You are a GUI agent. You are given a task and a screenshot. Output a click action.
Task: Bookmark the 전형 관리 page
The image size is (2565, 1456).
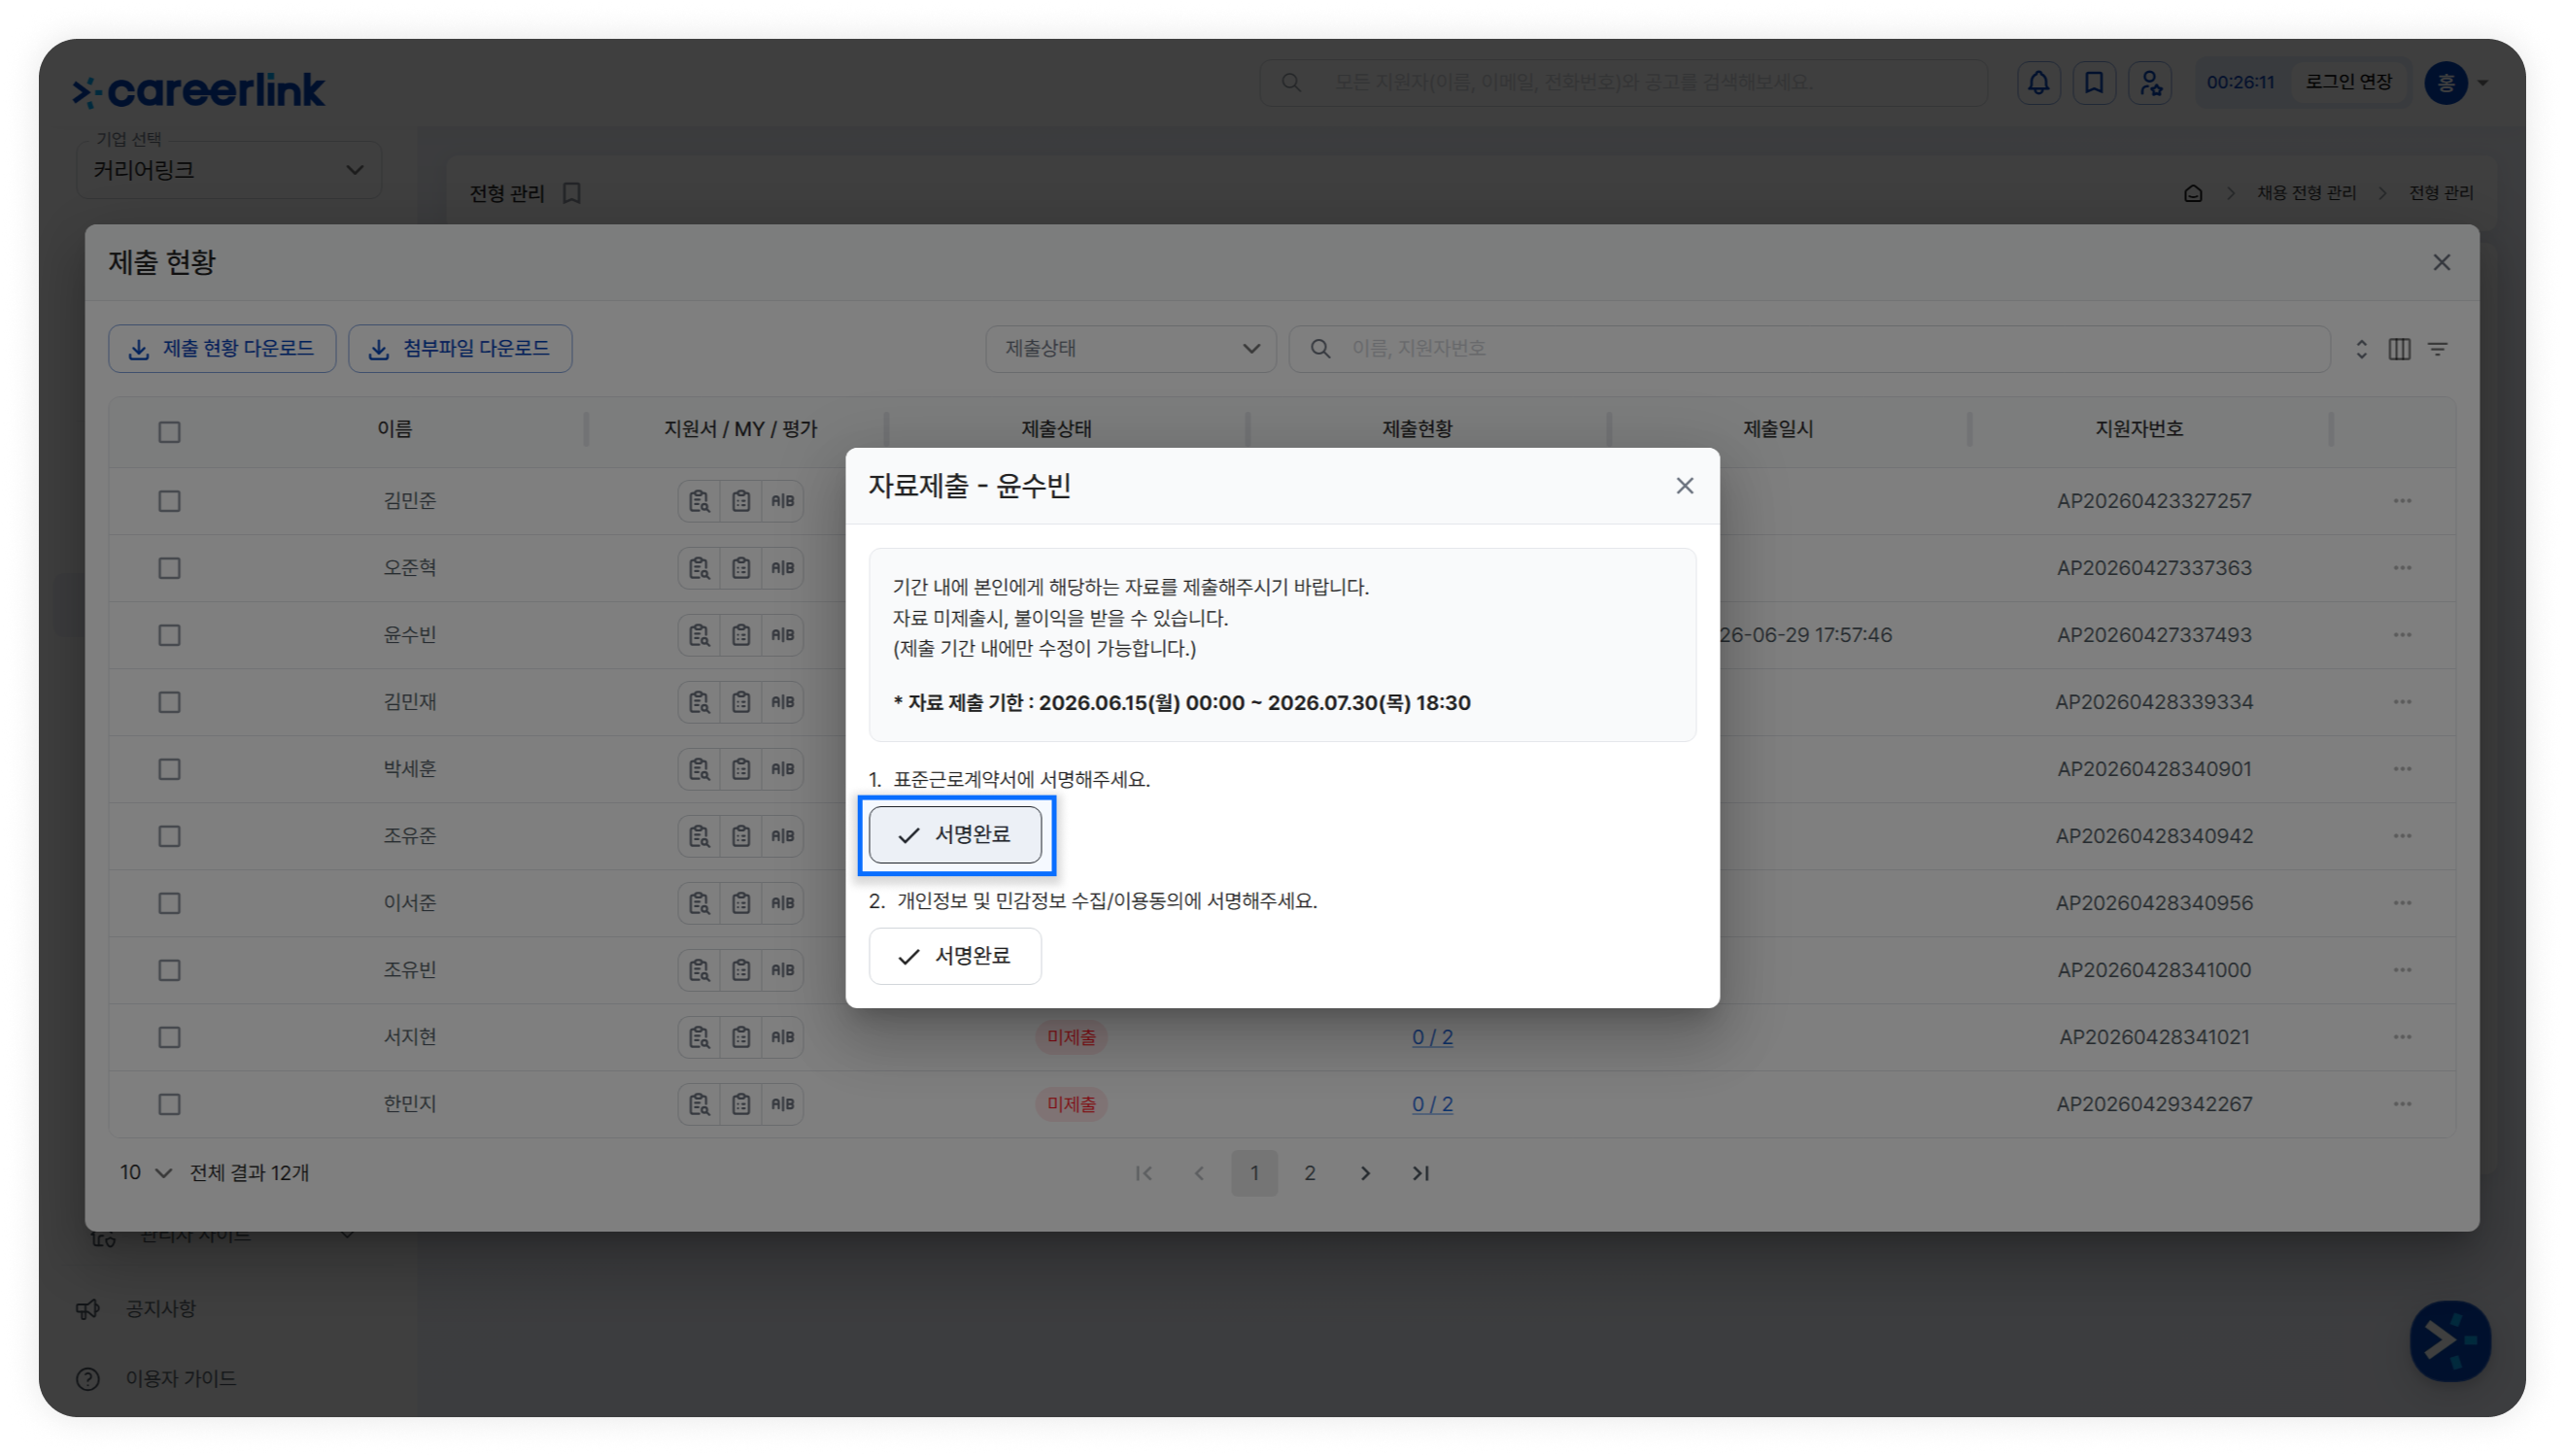(x=572, y=193)
